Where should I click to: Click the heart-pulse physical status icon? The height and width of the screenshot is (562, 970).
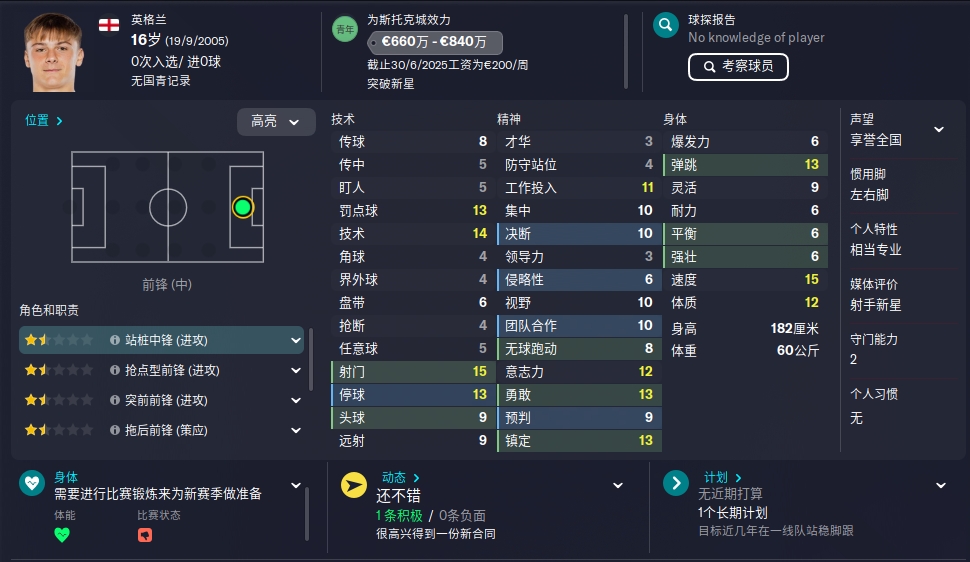pyautogui.click(x=32, y=484)
